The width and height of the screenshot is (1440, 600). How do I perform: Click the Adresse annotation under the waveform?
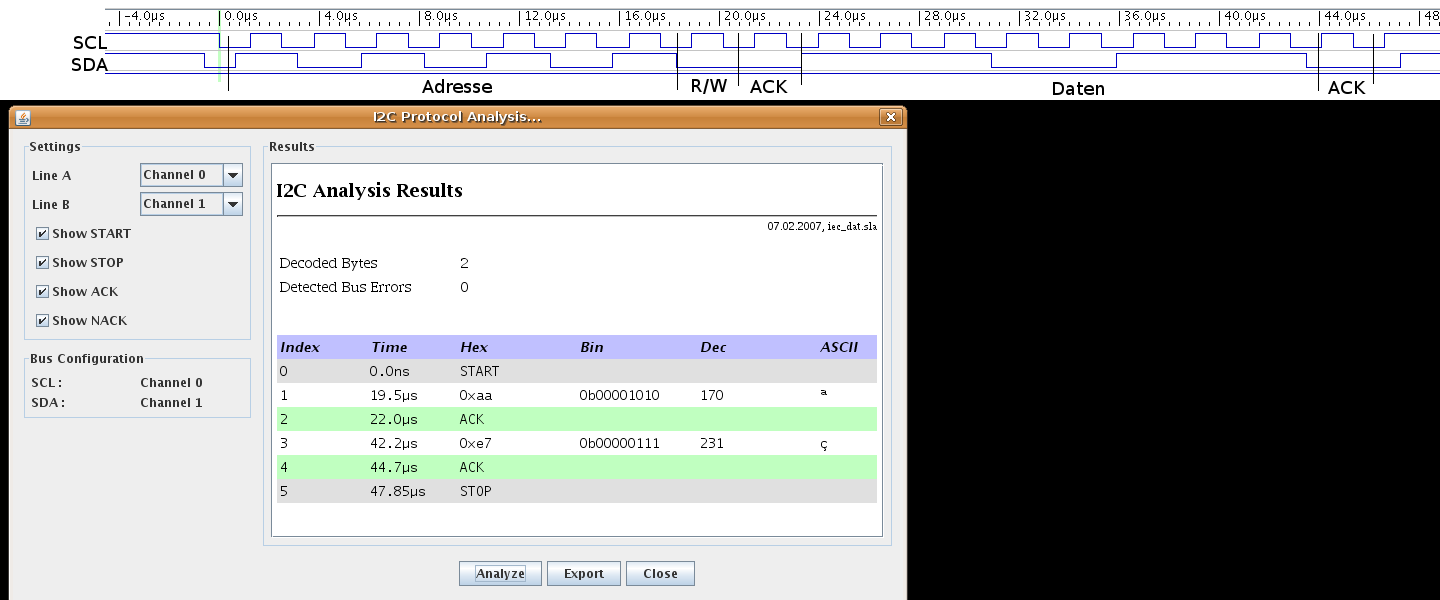pos(457,87)
